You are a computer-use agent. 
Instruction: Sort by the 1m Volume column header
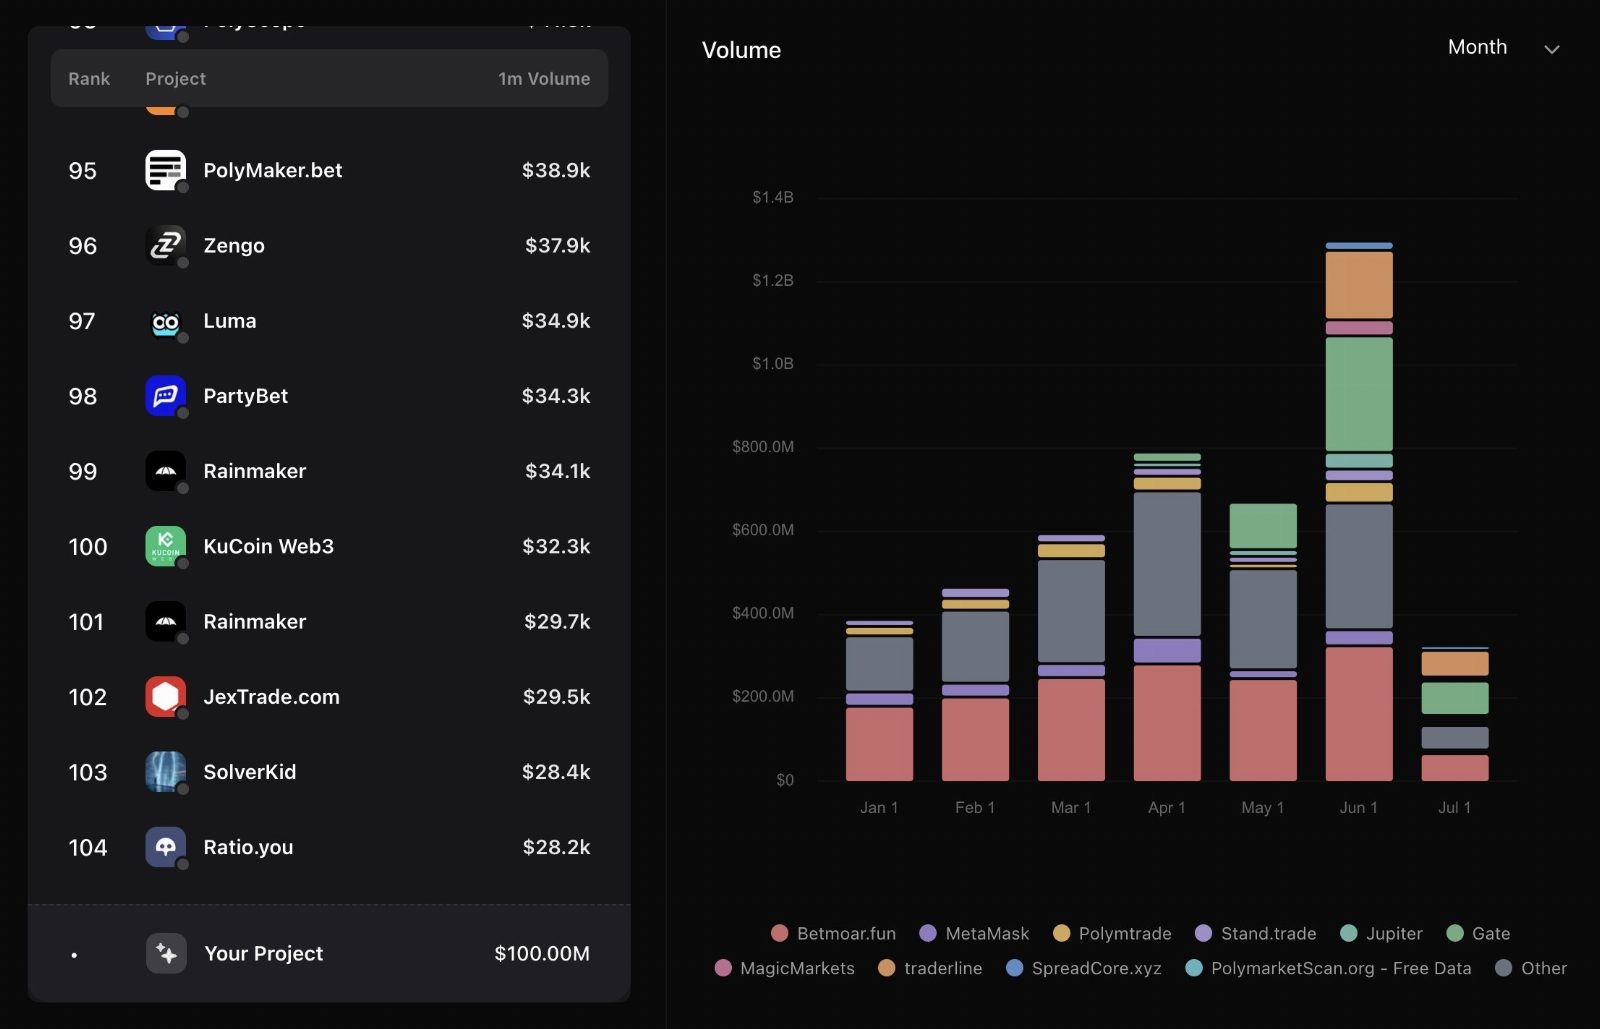pos(544,79)
